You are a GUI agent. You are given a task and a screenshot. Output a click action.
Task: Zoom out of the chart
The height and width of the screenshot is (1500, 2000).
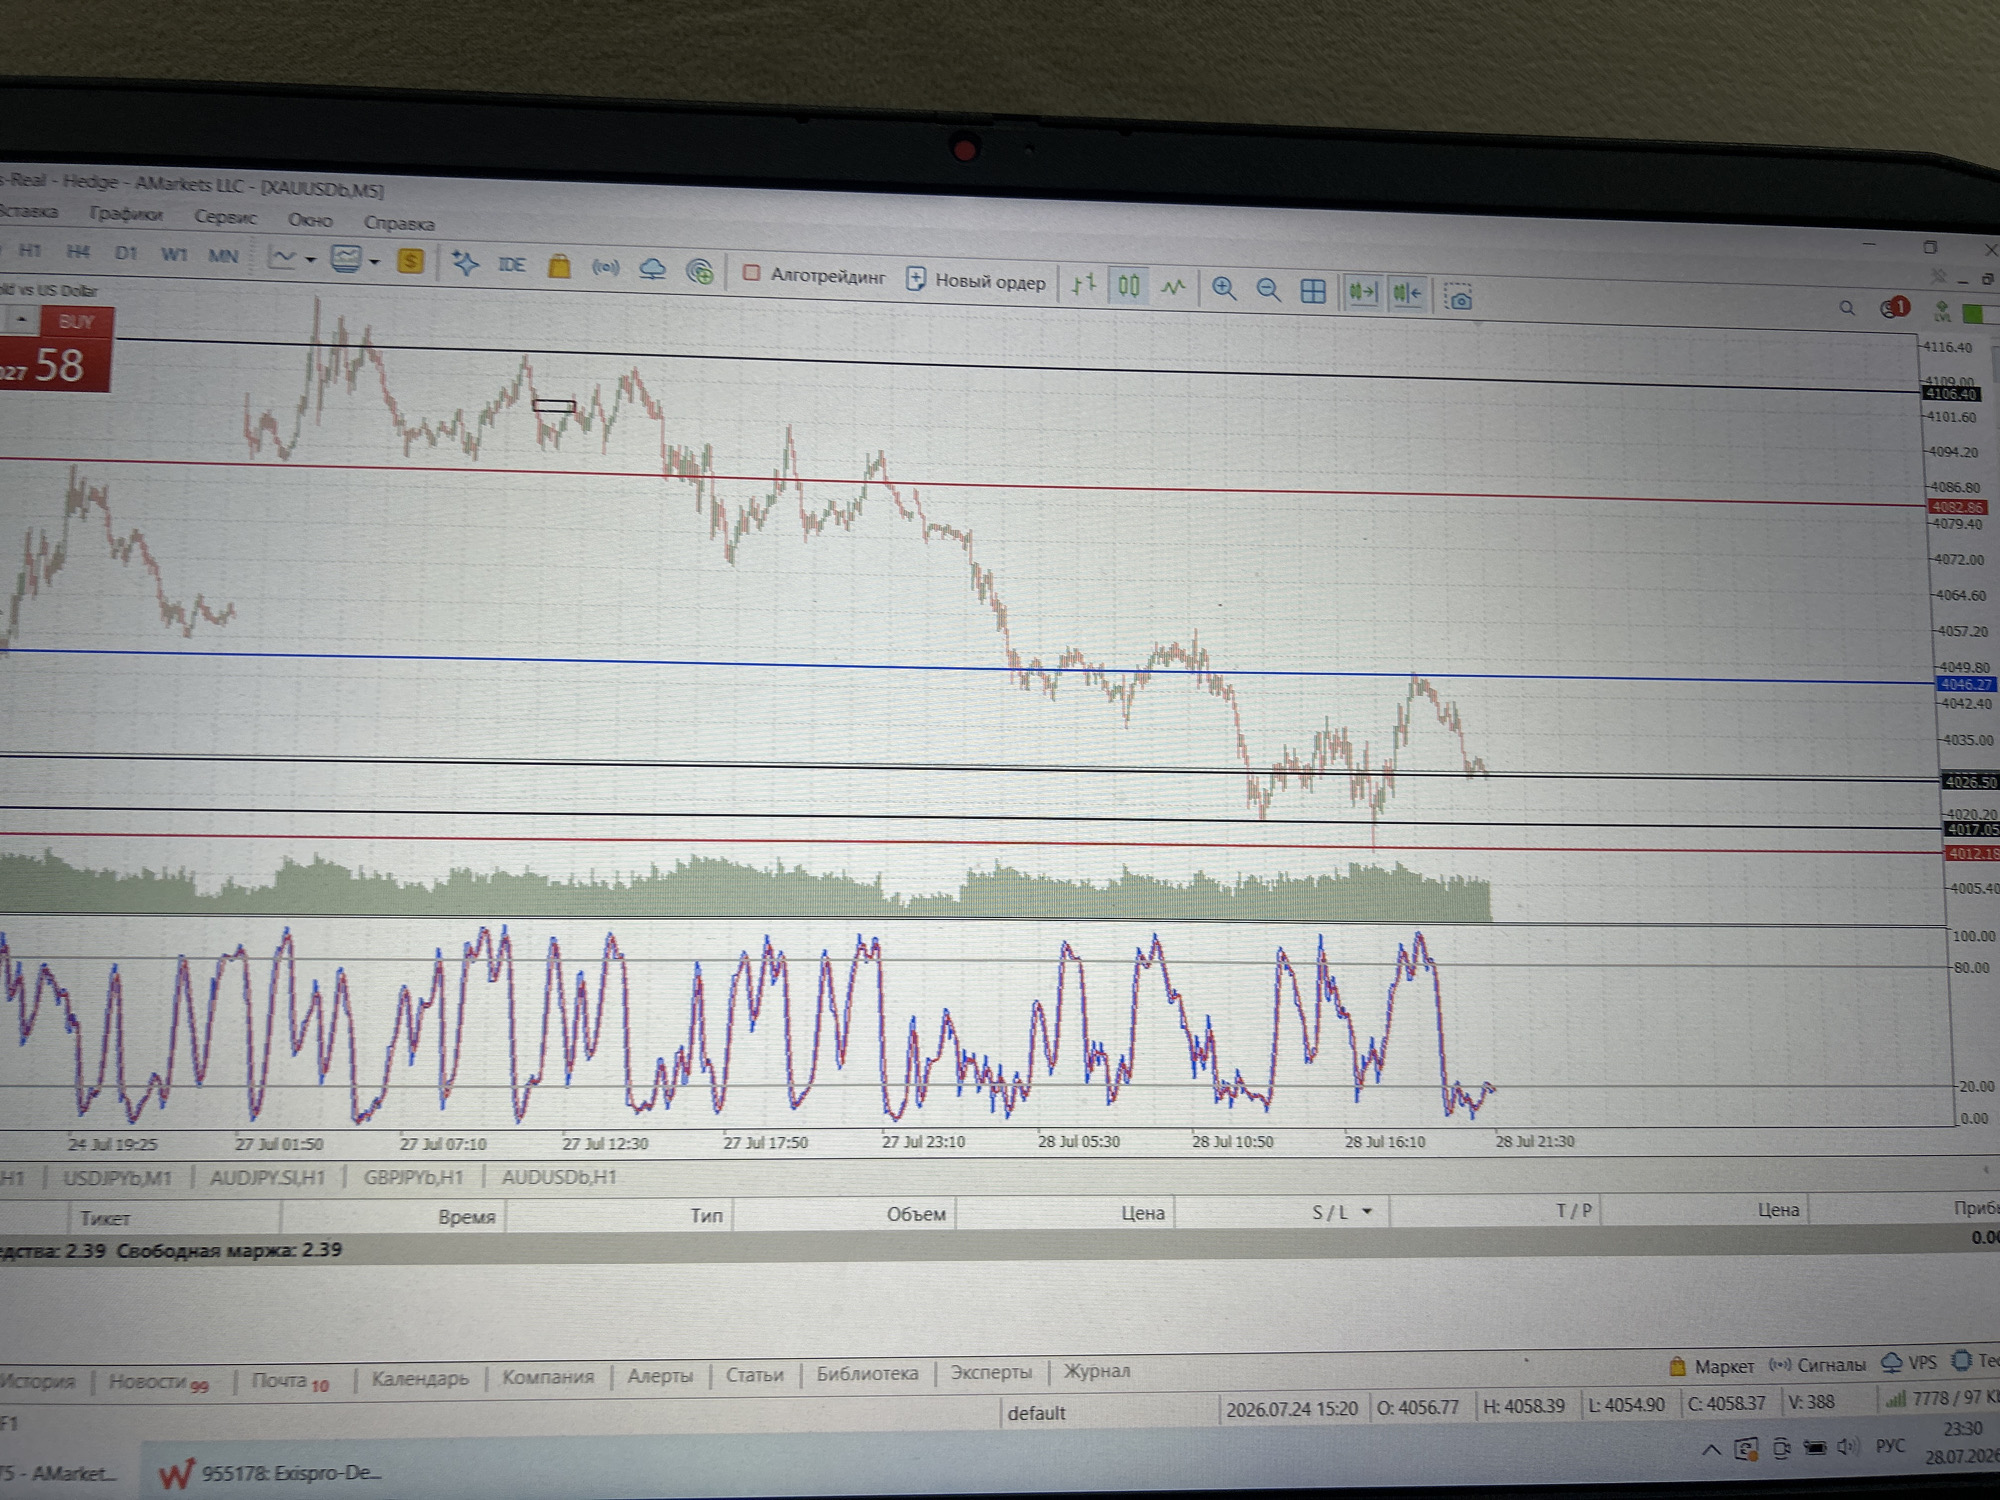point(1268,291)
